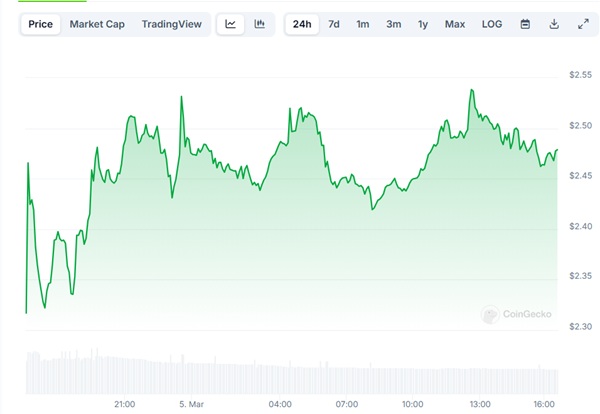Click the 10:00 time axis label
The width and height of the screenshot is (600, 414).
pyautogui.click(x=412, y=404)
